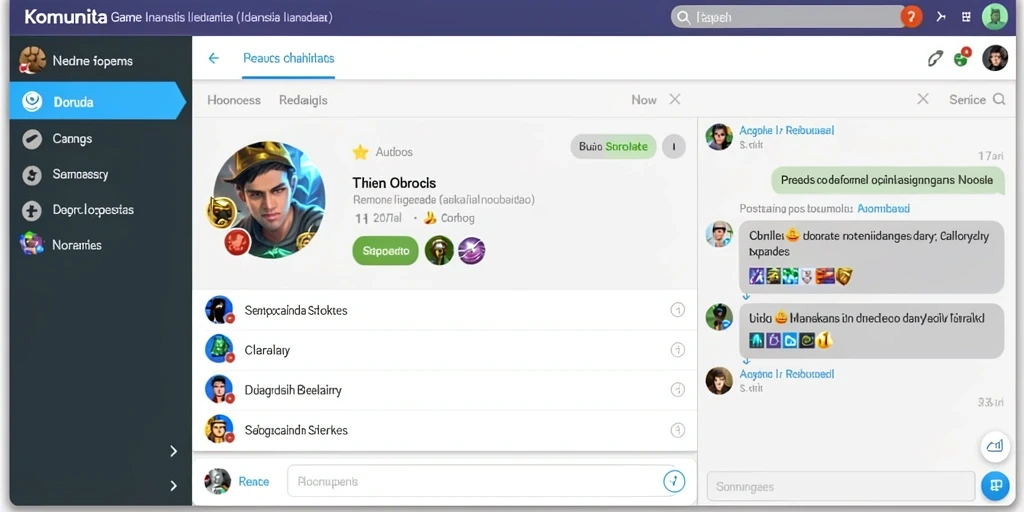The height and width of the screenshot is (512, 1024).
Task: Click the Senice search magnifier icon
Action: 999,99
